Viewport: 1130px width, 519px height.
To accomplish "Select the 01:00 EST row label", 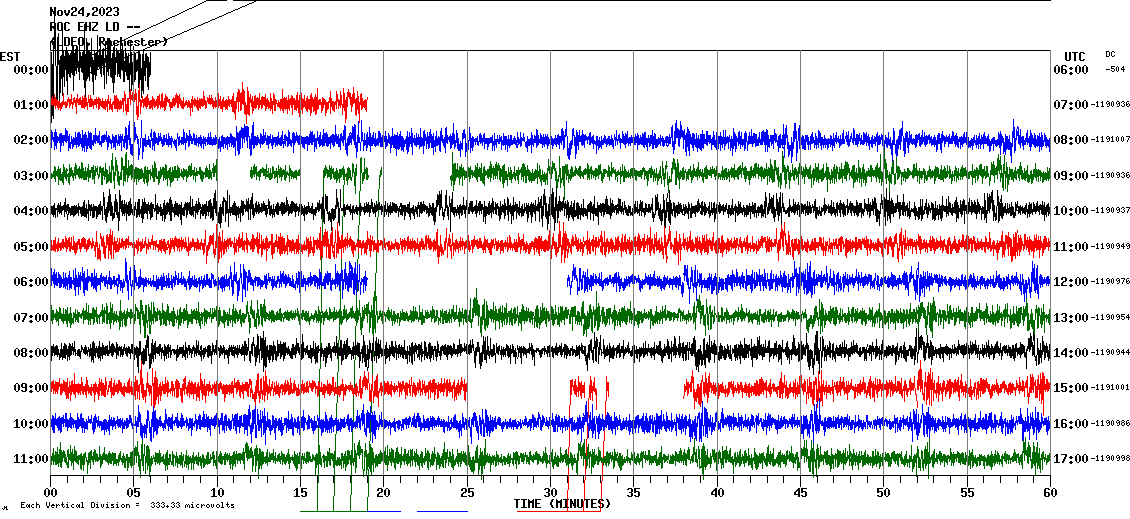I will (32, 105).
